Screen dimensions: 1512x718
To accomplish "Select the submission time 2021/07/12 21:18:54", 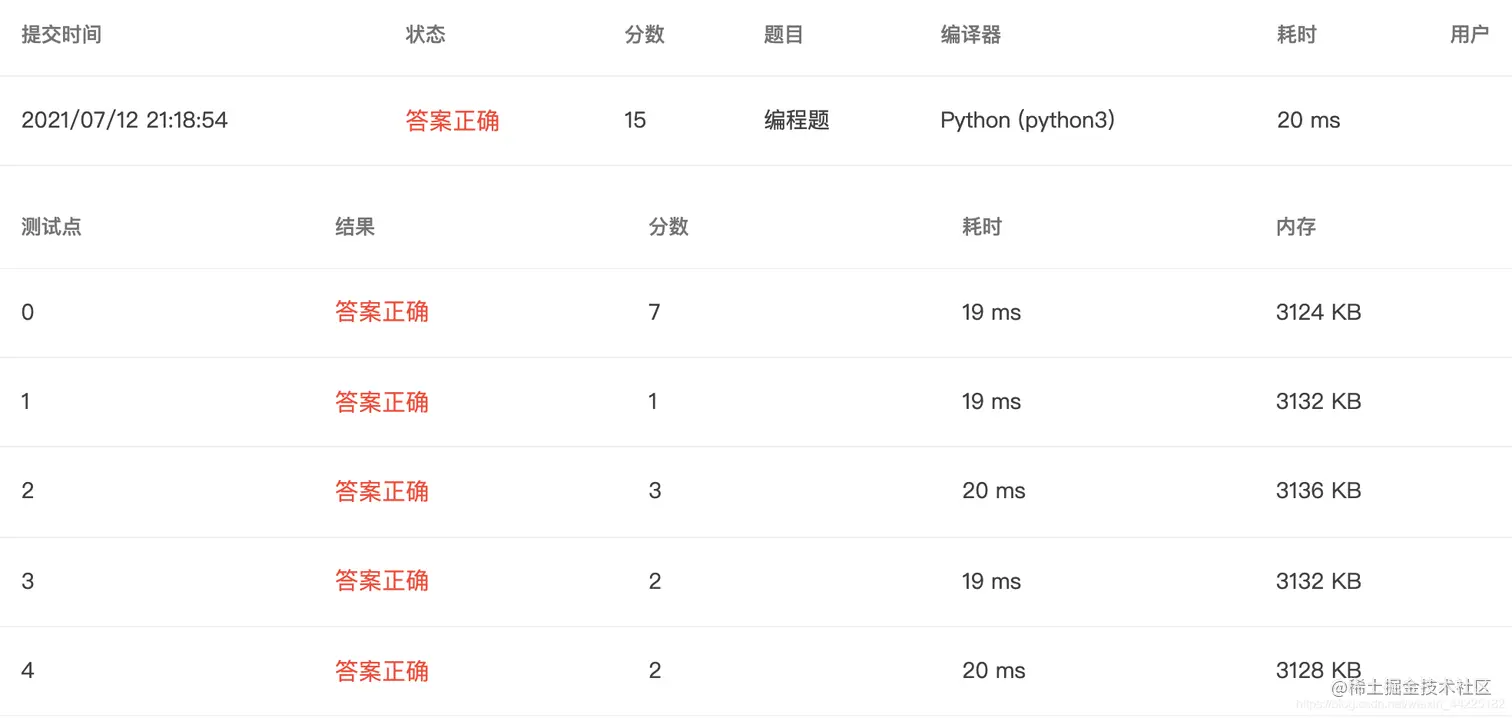I will tap(124, 120).
